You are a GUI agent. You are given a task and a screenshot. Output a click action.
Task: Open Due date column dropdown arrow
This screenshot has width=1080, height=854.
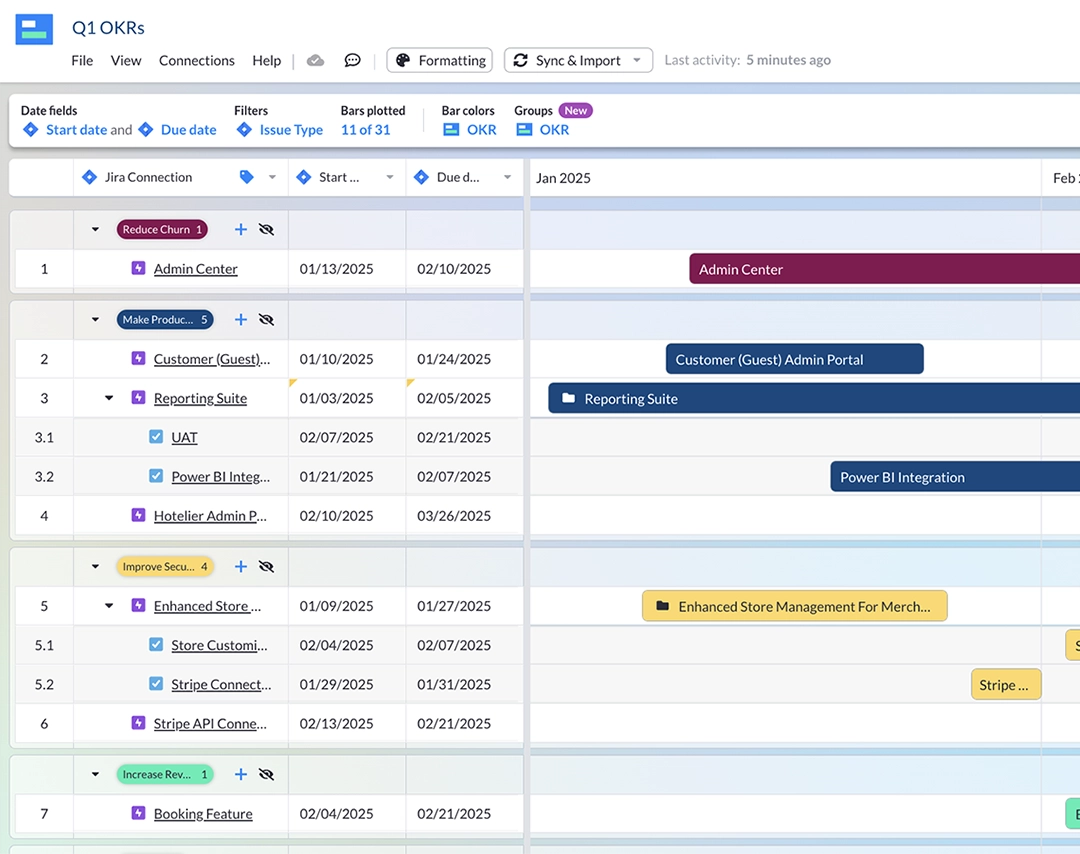click(508, 177)
